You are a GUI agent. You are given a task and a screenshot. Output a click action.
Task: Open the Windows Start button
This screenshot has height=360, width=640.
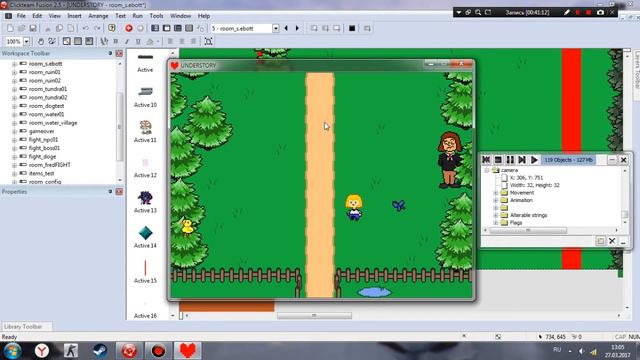click(11, 351)
